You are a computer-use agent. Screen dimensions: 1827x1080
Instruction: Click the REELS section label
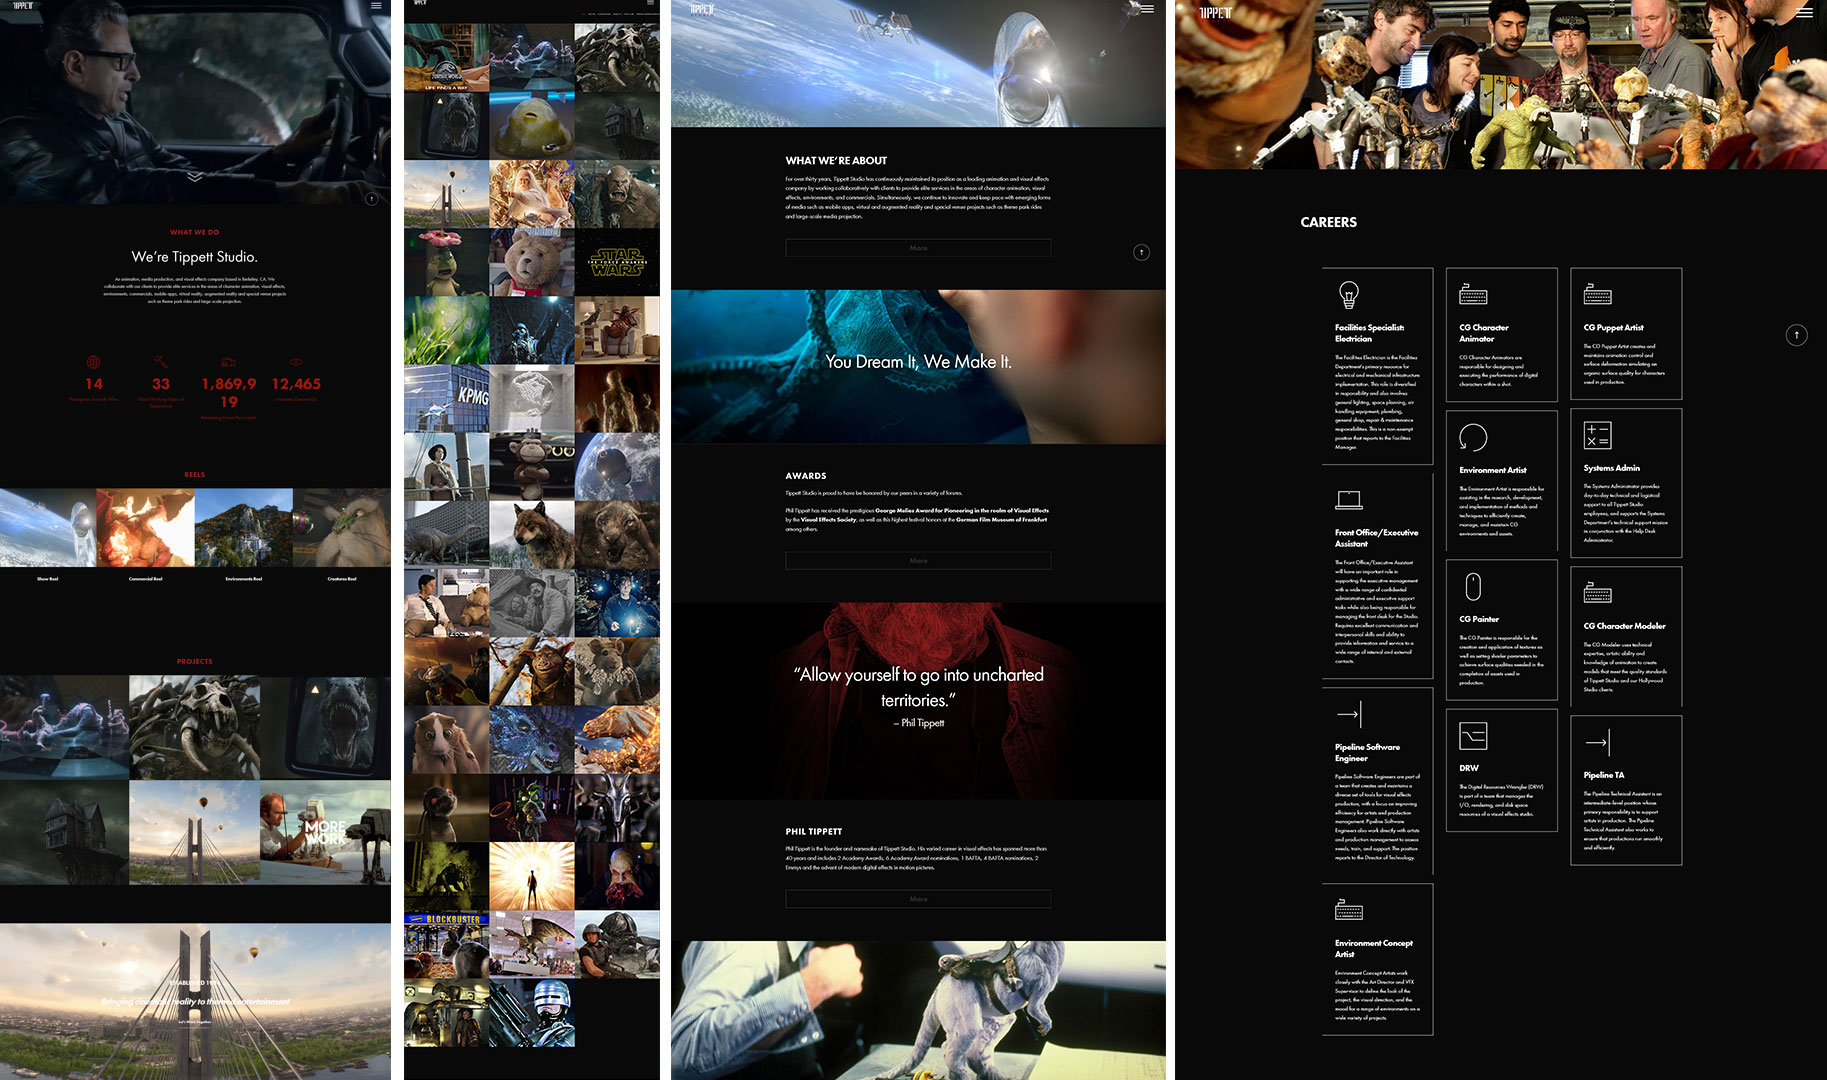coord(195,475)
